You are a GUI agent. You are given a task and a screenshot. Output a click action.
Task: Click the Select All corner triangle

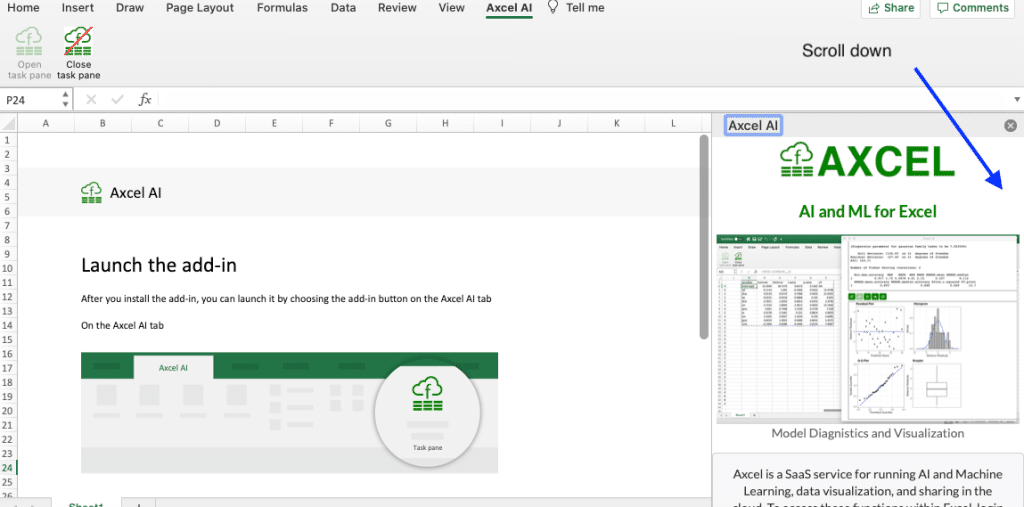pyautogui.click(x=8, y=123)
